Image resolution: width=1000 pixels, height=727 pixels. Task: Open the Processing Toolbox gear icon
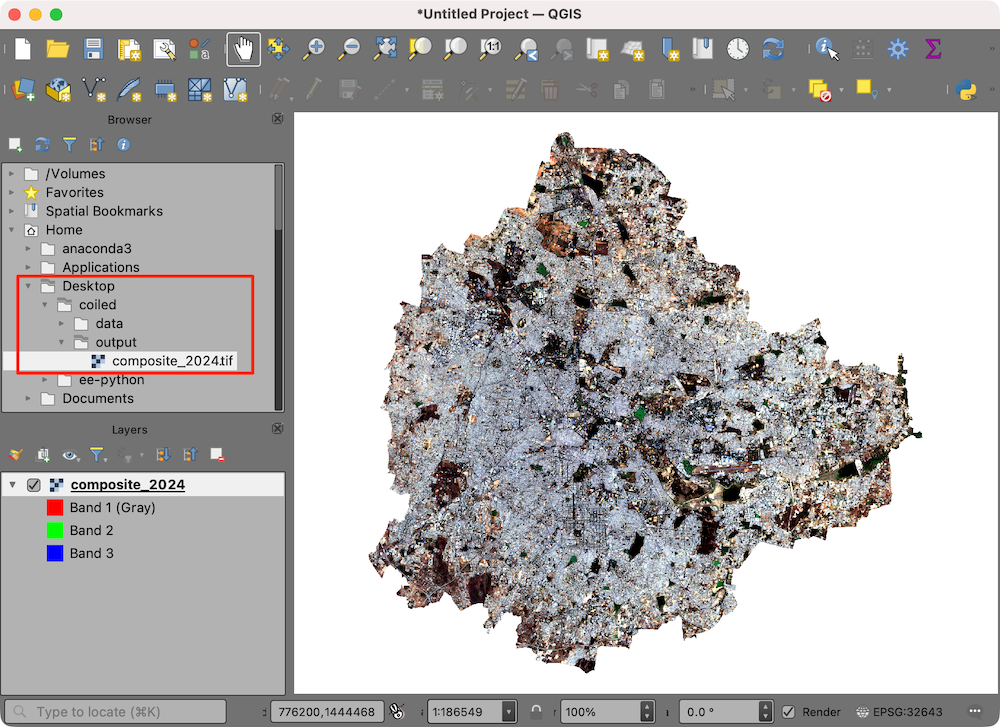pyautogui.click(x=898, y=49)
